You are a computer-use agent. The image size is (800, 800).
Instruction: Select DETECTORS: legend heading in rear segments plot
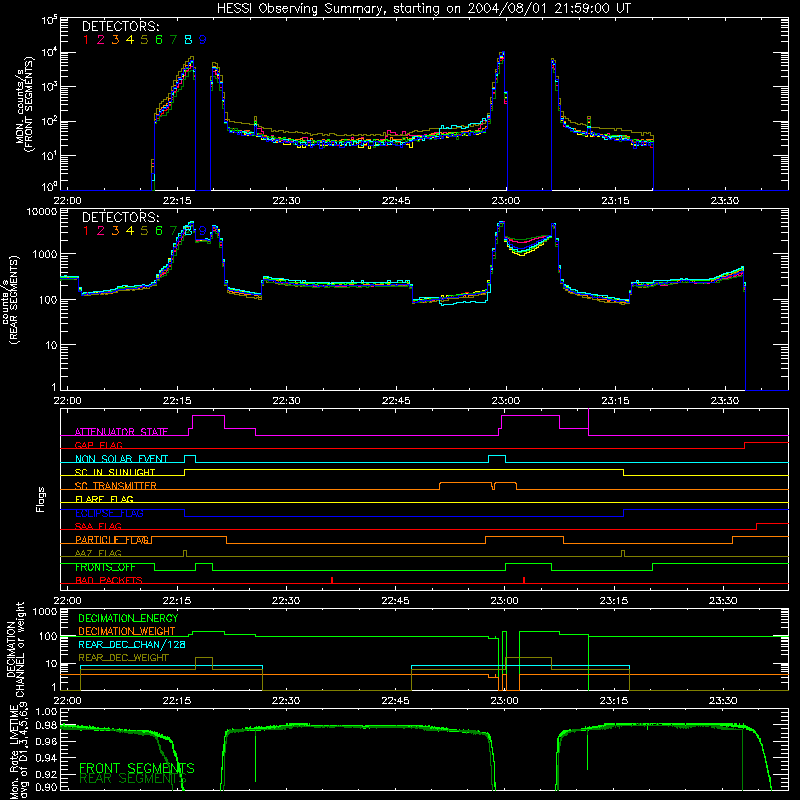pyautogui.click(x=120, y=217)
